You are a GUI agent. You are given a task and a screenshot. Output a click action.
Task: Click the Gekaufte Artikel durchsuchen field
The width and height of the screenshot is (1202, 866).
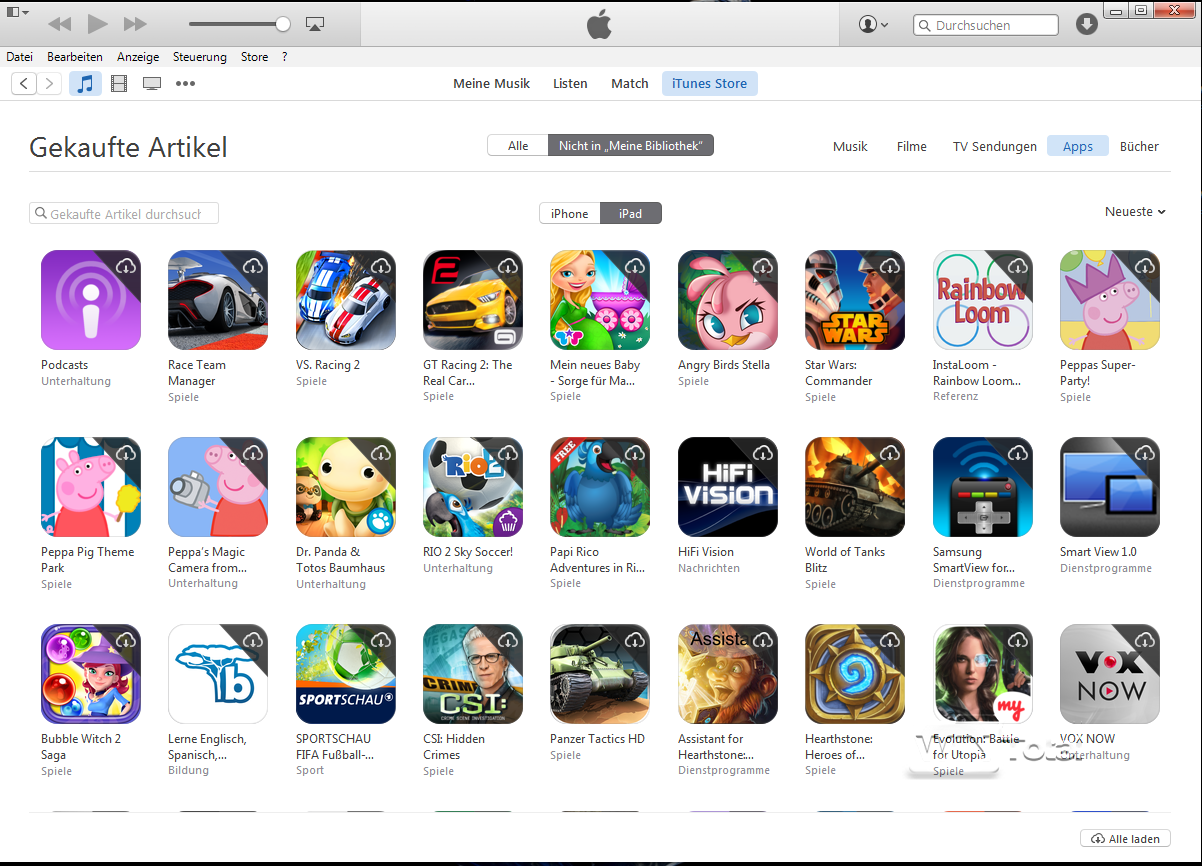124,213
